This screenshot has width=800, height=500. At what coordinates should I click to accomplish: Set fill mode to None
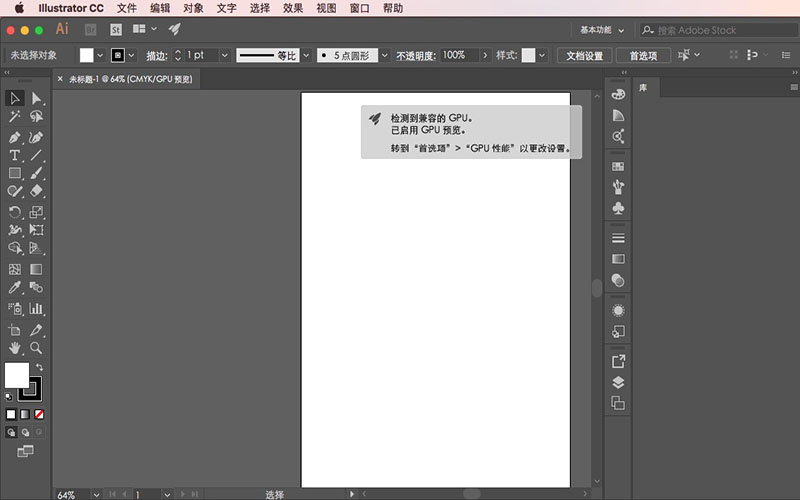point(39,414)
